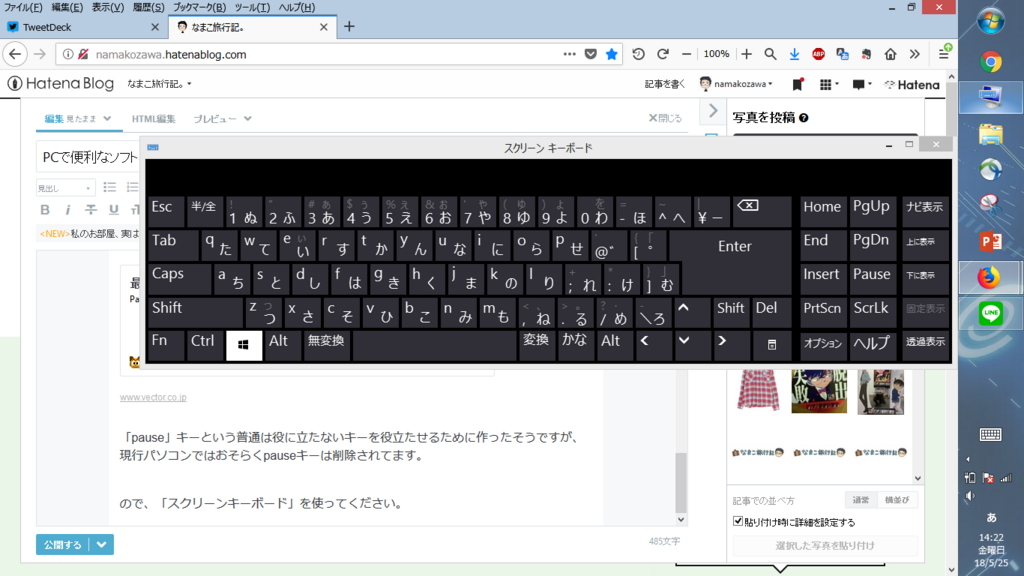The height and width of the screenshot is (576, 1024).
Task: Select the underline formatting icon
Action: click(113, 210)
